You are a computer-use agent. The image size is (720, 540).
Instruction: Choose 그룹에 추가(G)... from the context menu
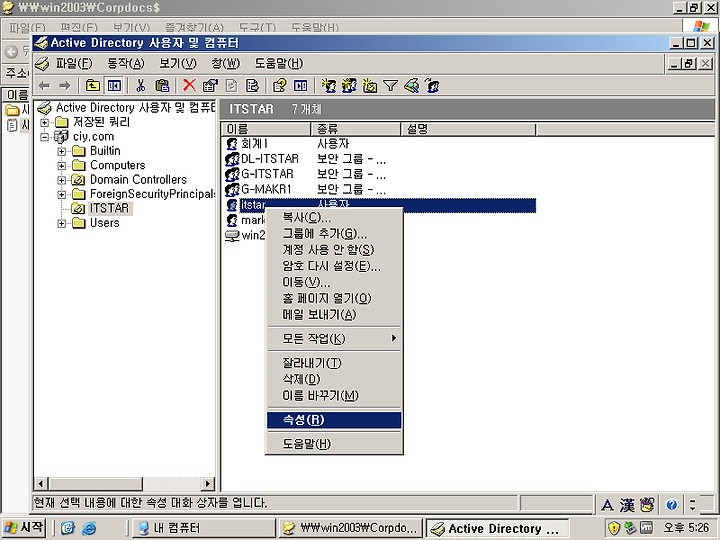click(334, 234)
